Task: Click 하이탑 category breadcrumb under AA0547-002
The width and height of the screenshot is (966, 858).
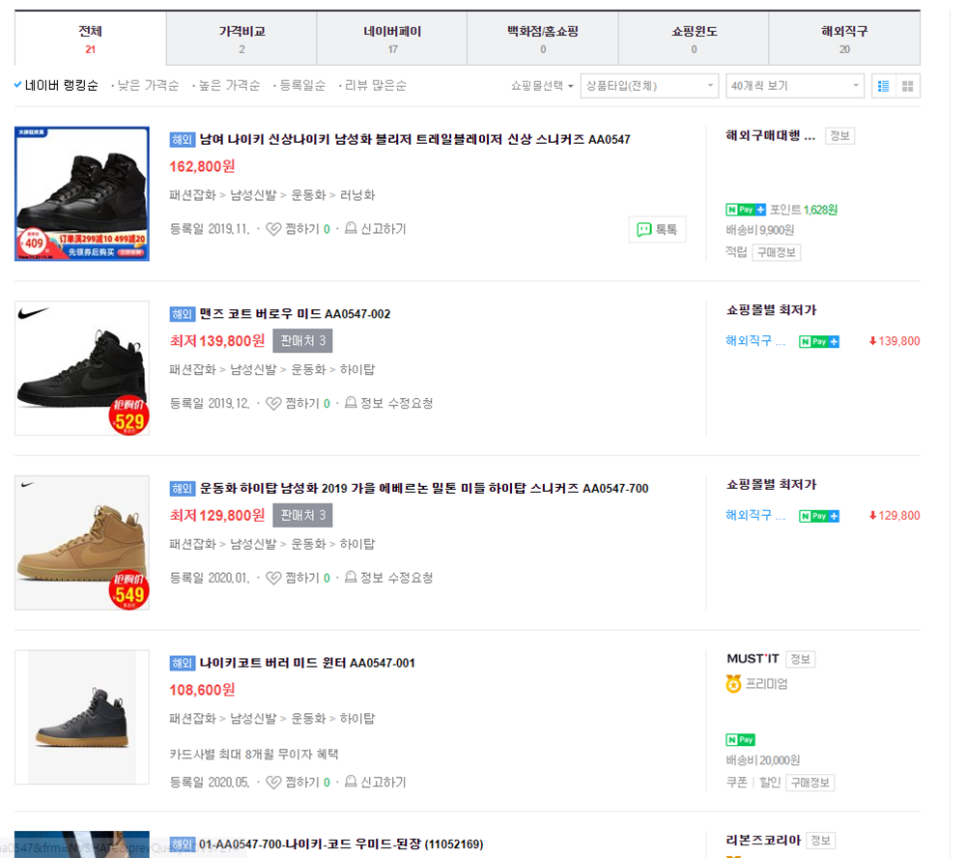Action: point(357,370)
